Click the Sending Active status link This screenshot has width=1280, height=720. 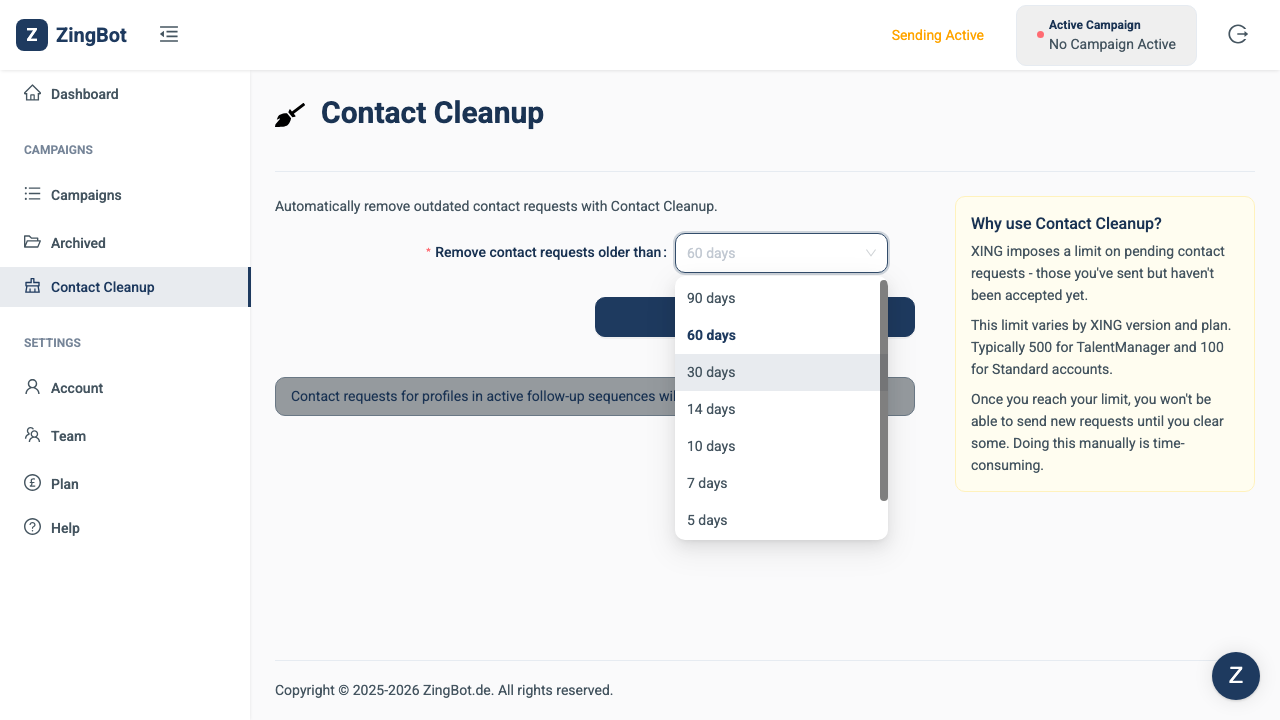point(938,35)
